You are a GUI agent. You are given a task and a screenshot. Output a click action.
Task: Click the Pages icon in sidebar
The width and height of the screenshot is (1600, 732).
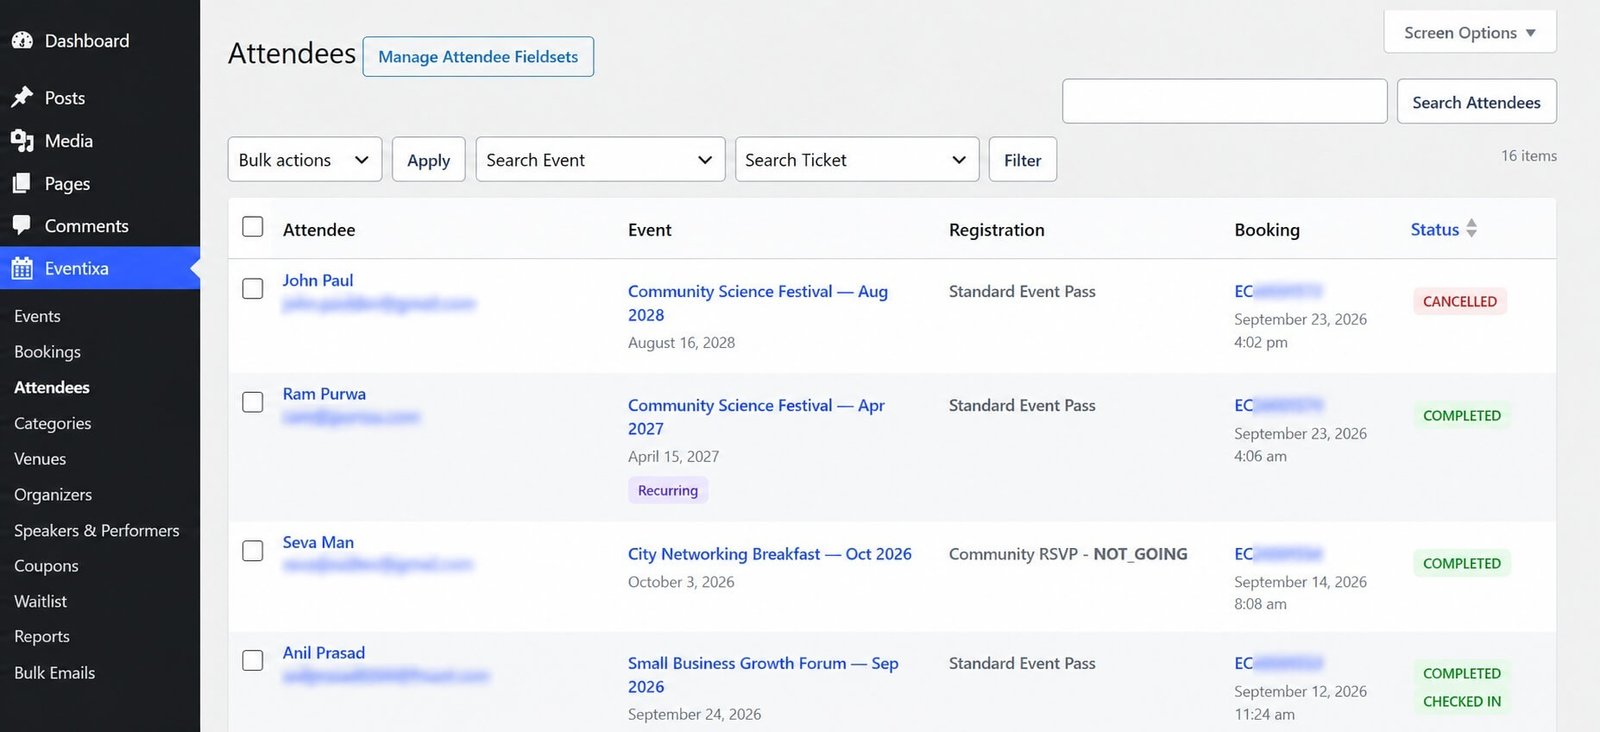pos(22,184)
